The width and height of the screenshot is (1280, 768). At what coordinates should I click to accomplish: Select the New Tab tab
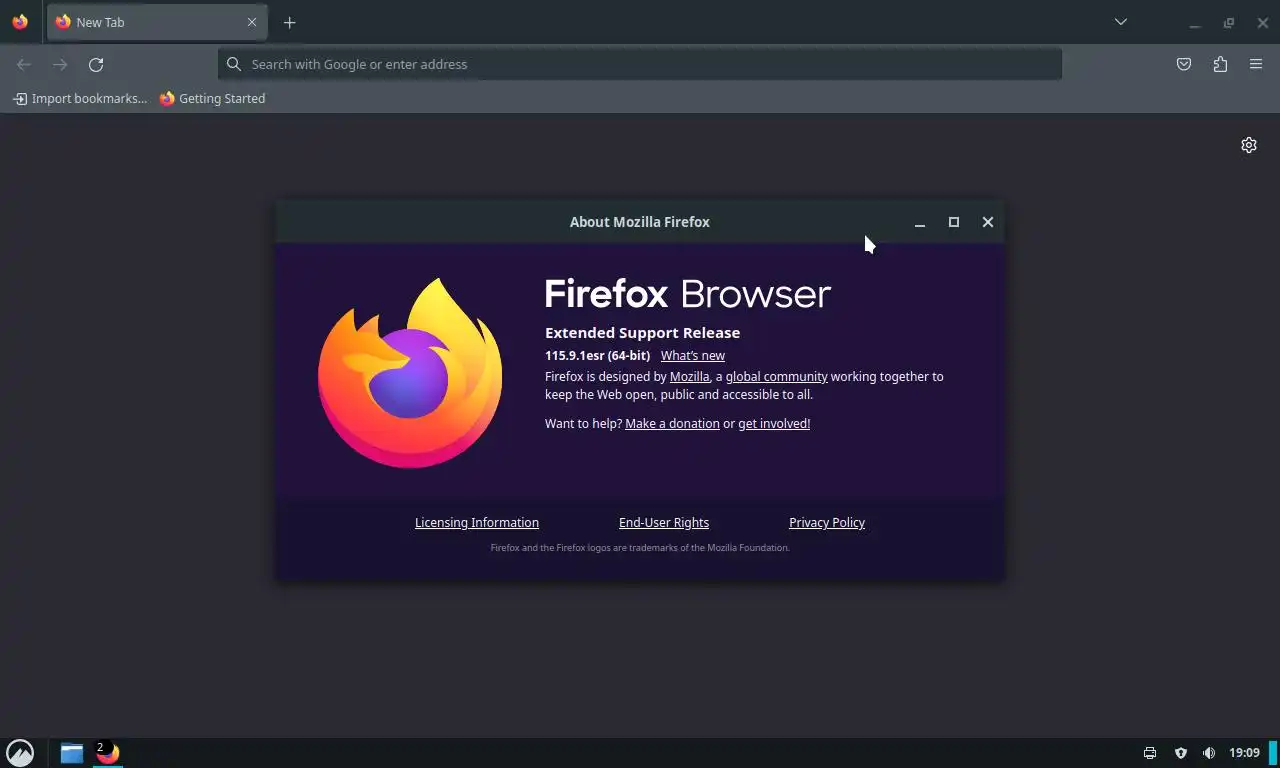tap(157, 22)
